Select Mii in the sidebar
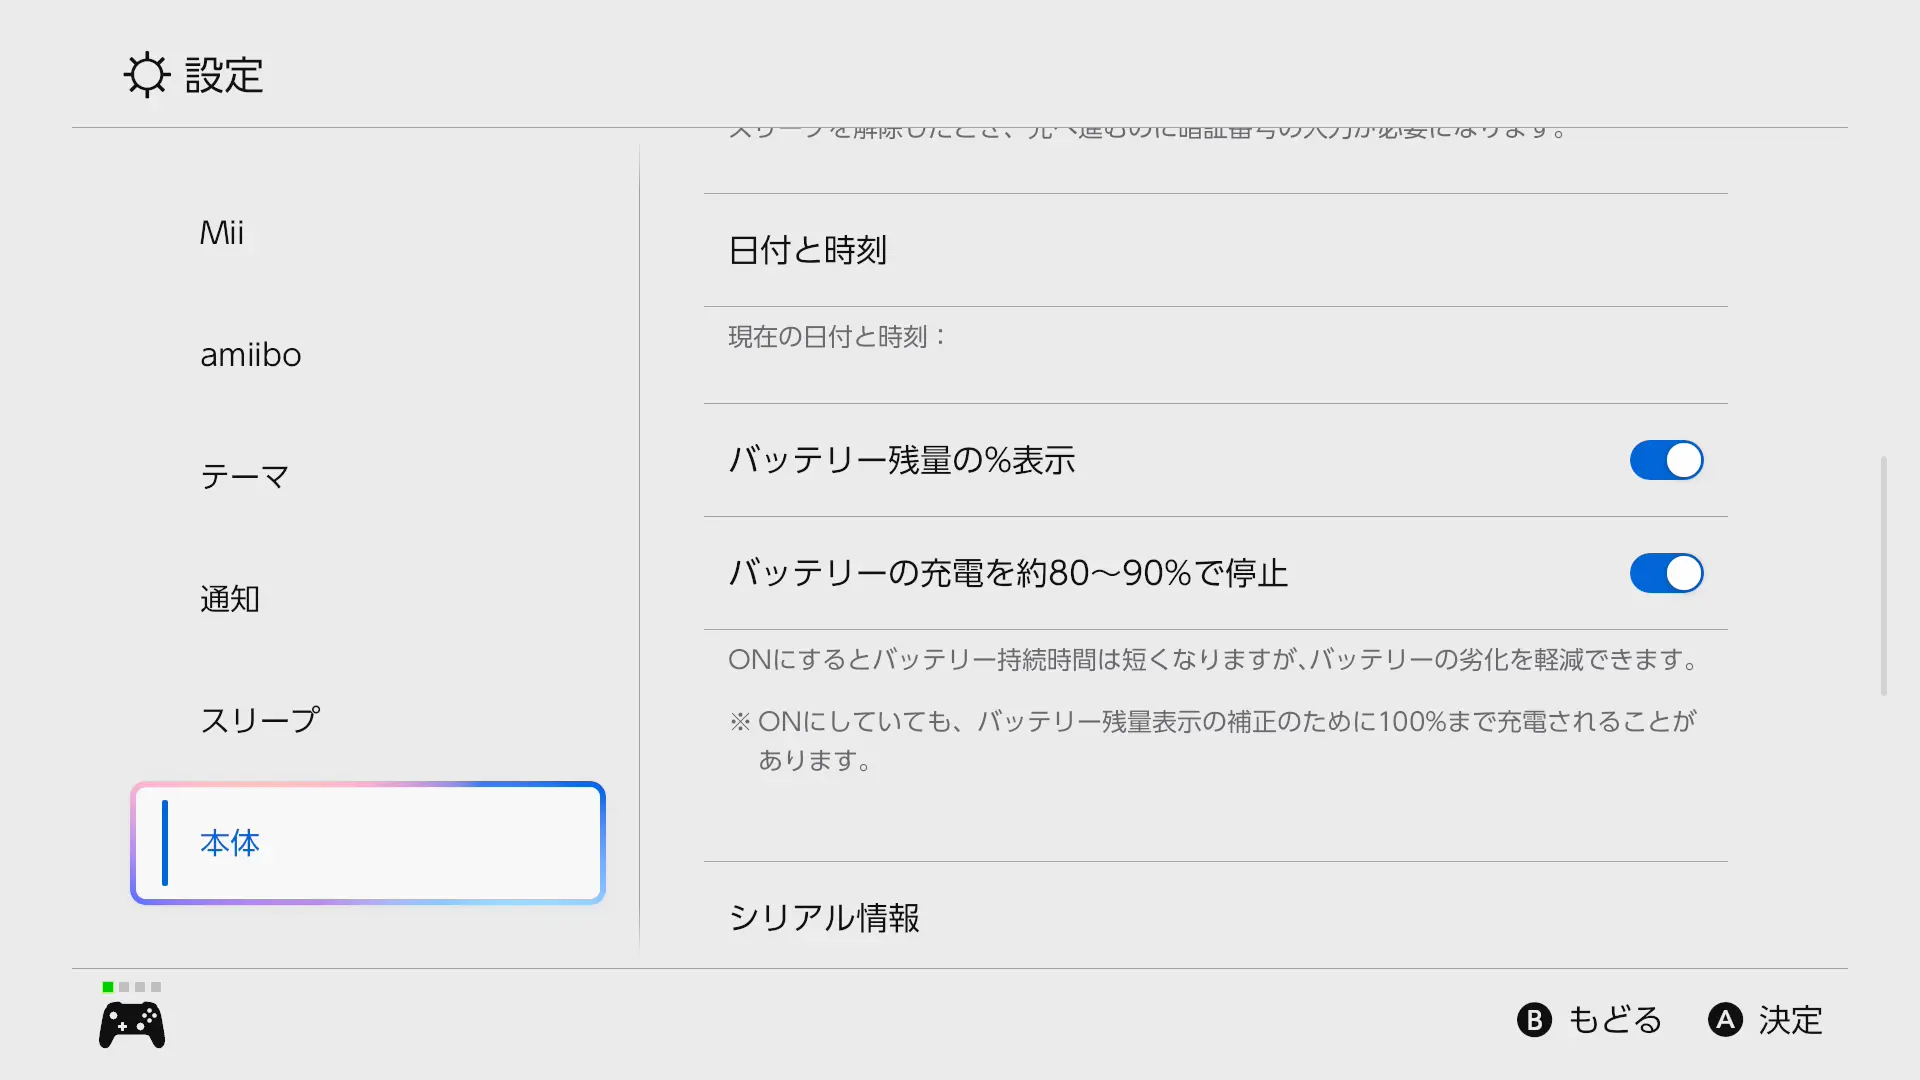 (x=222, y=233)
